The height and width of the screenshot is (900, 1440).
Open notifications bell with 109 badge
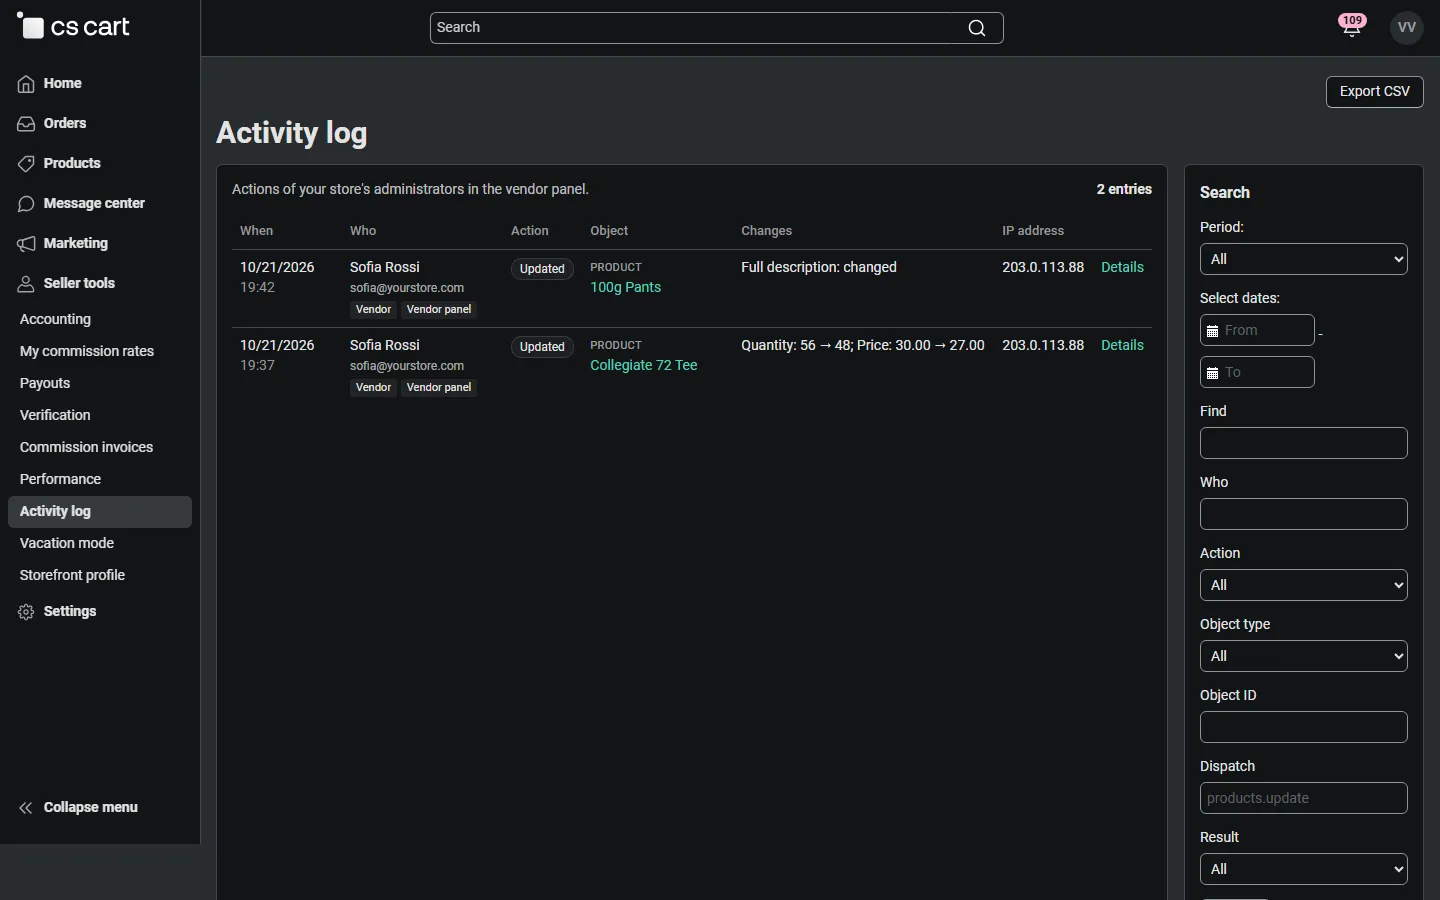tap(1352, 26)
